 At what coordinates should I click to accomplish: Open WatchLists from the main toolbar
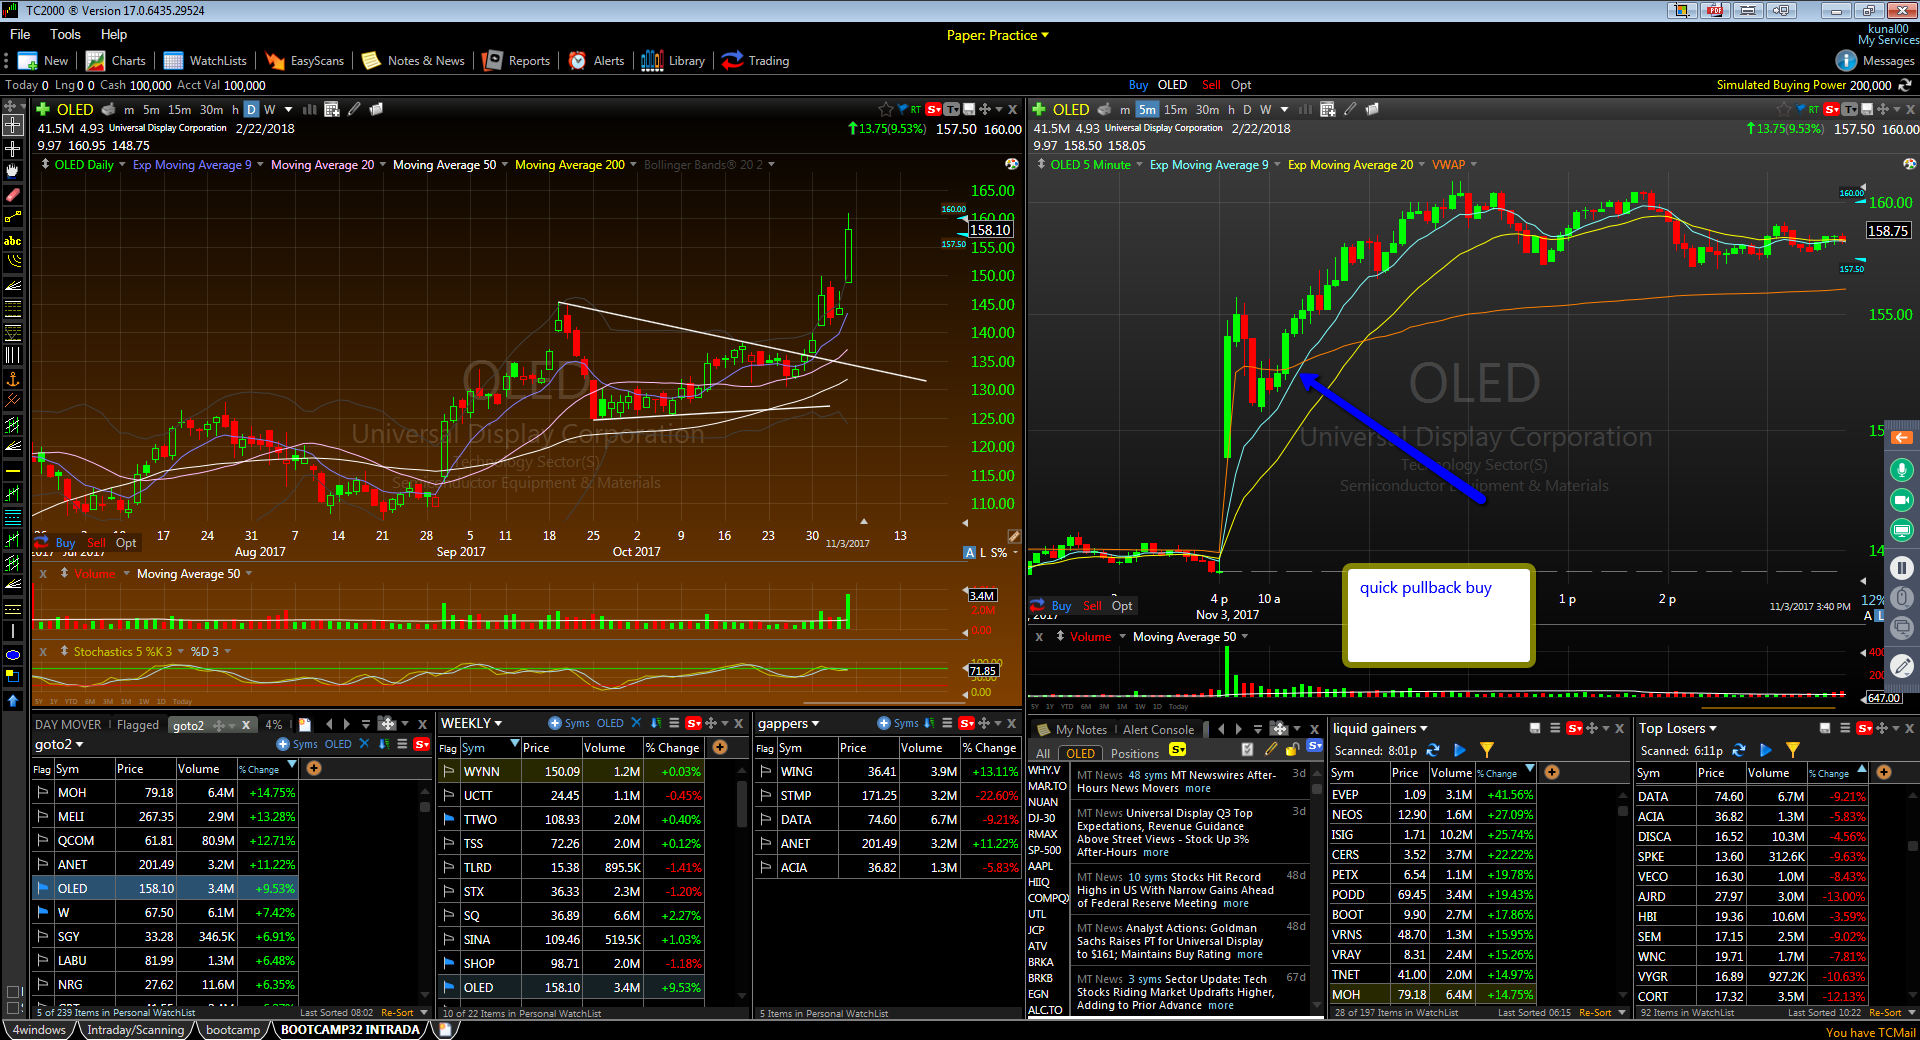point(205,61)
